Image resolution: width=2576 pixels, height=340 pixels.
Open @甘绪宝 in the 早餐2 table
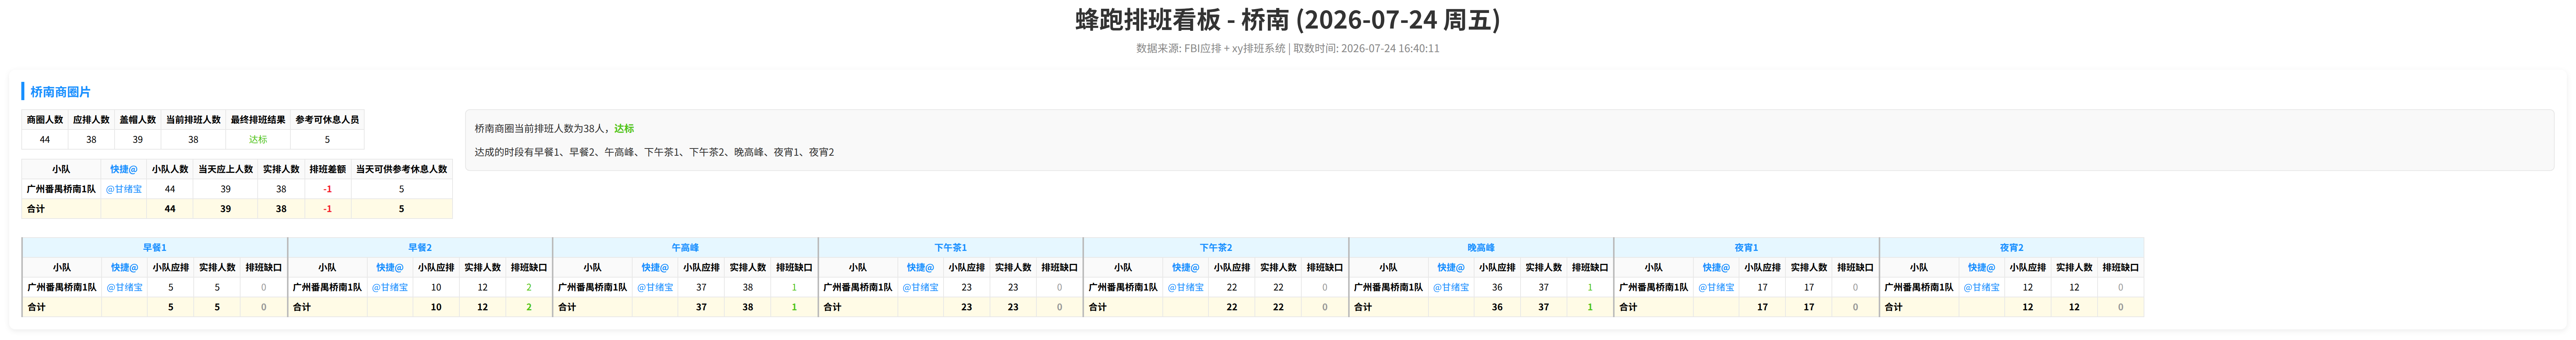point(390,287)
